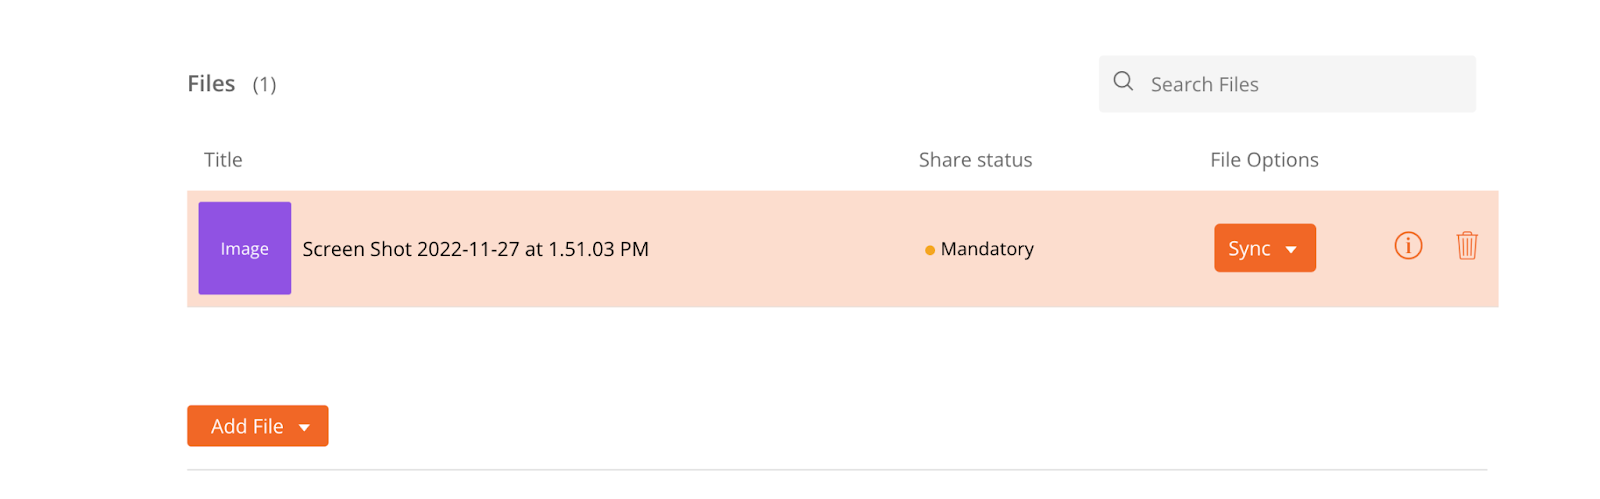The height and width of the screenshot is (499, 1600).
Task: Delete the file using the trash icon
Action: [x=1467, y=245]
